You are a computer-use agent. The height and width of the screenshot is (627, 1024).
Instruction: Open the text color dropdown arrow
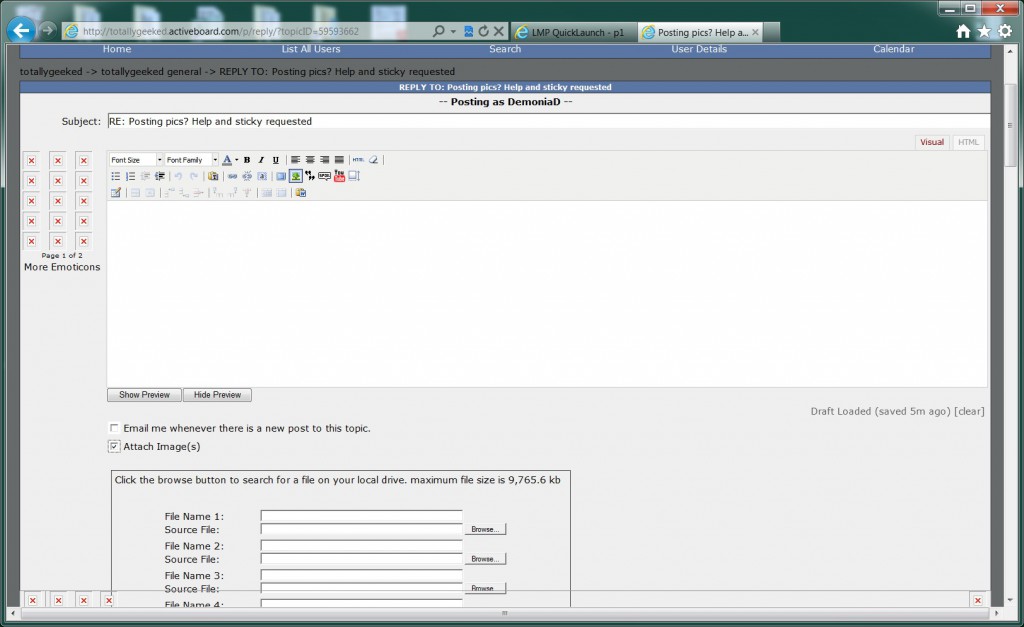tap(236, 160)
